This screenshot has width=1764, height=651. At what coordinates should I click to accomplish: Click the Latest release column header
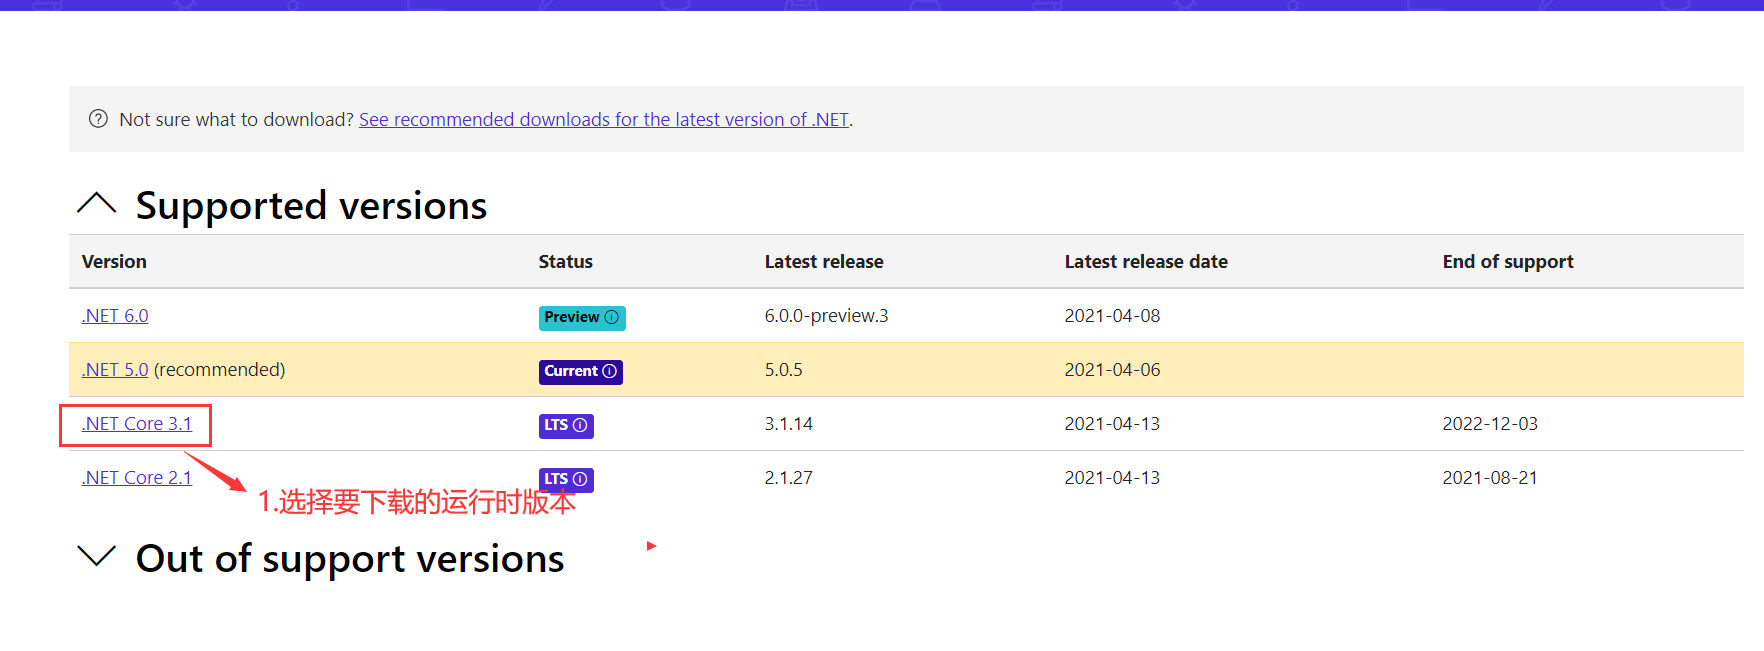[824, 262]
